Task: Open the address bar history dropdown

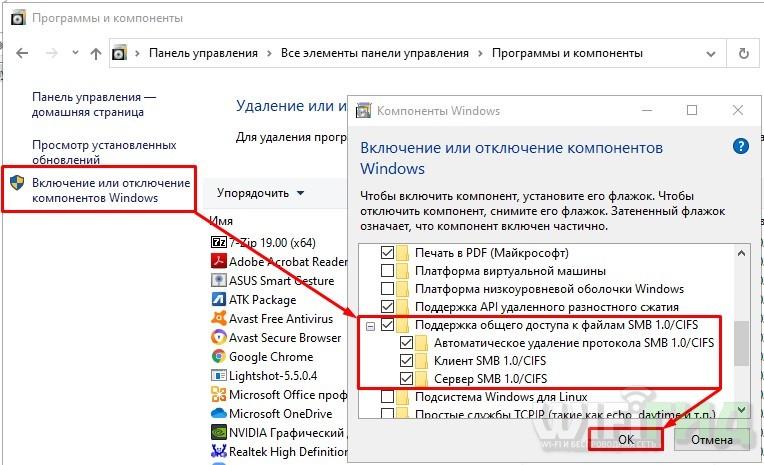Action: pyautogui.click(x=711, y=54)
